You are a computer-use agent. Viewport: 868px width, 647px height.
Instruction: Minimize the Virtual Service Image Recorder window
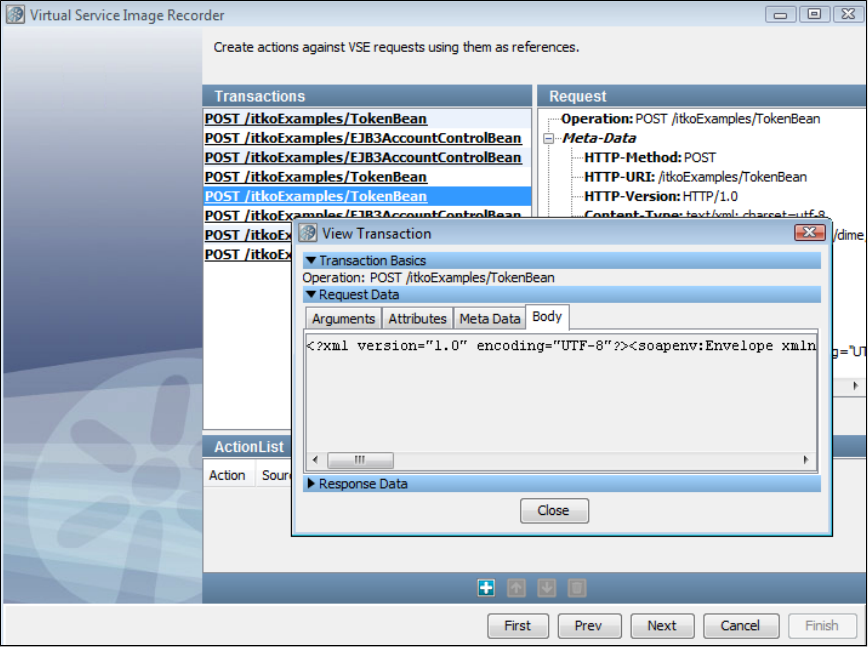point(781,14)
